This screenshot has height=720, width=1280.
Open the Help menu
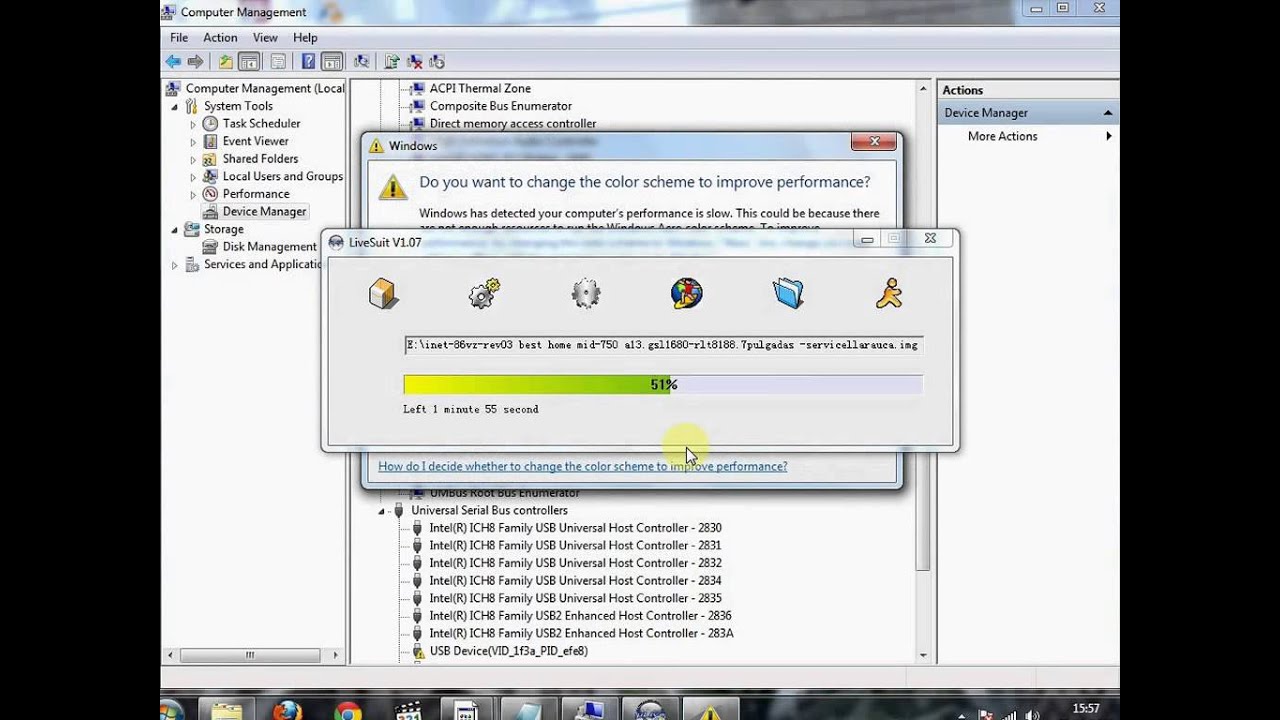coord(305,37)
